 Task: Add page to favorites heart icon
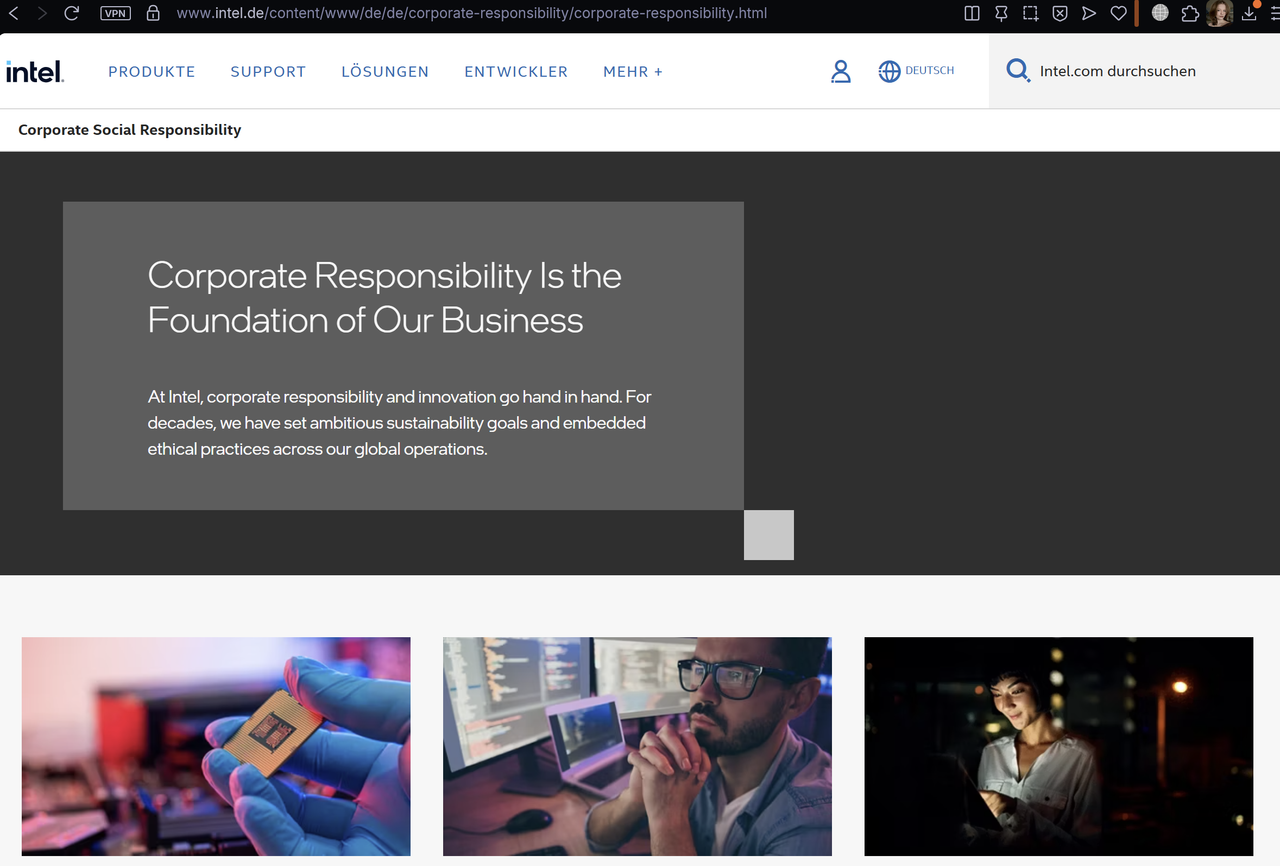point(1119,13)
